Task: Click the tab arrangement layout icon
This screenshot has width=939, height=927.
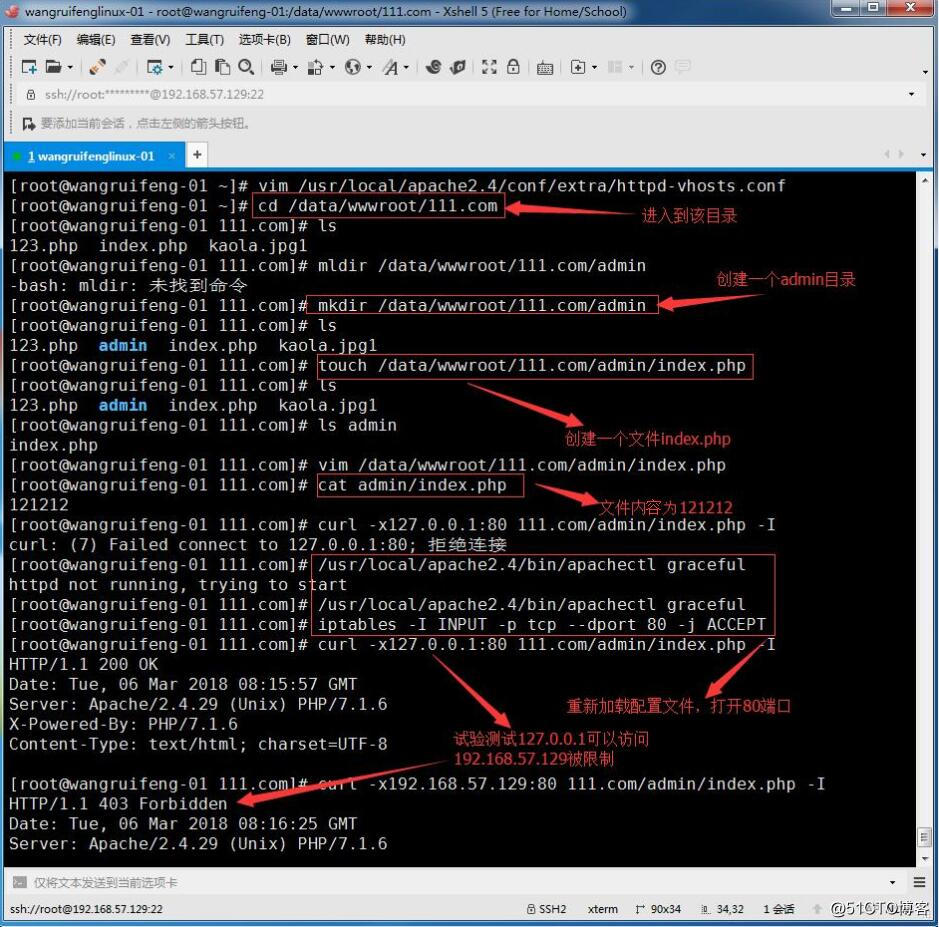Action: click(615, 67)
